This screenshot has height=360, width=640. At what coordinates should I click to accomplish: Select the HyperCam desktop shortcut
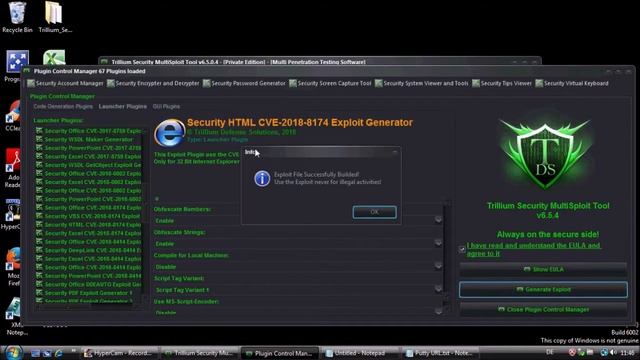pyautogui.click(x=12, y=214)
